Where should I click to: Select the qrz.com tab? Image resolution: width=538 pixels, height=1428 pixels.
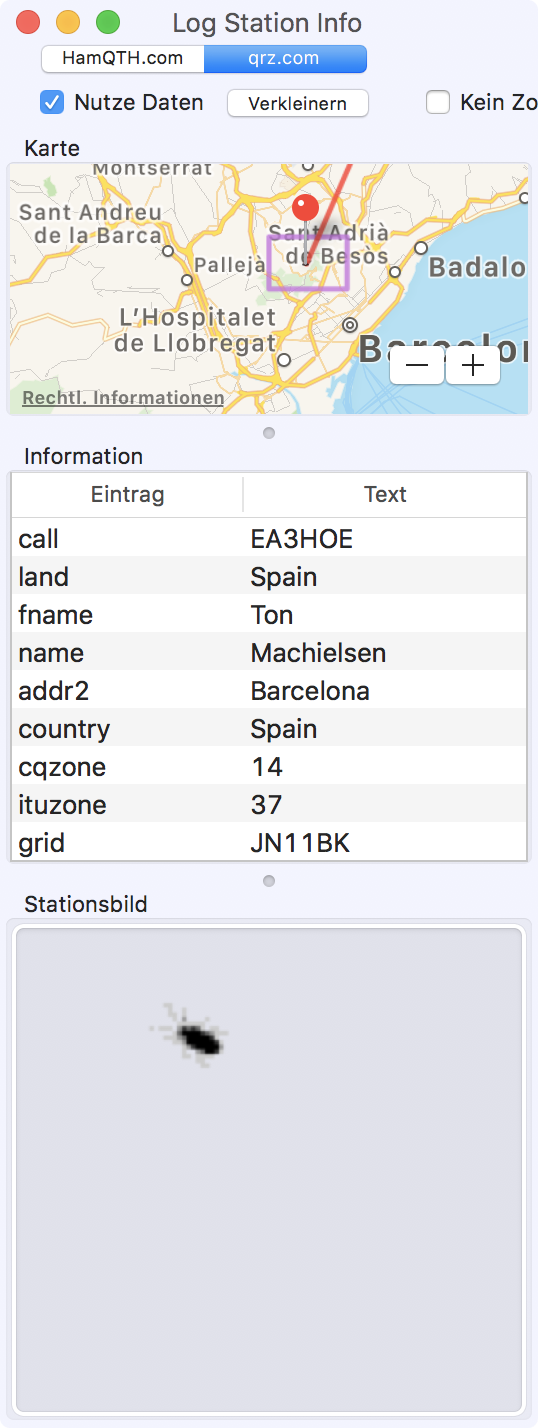pyautogui.click(x=285, y=58)
